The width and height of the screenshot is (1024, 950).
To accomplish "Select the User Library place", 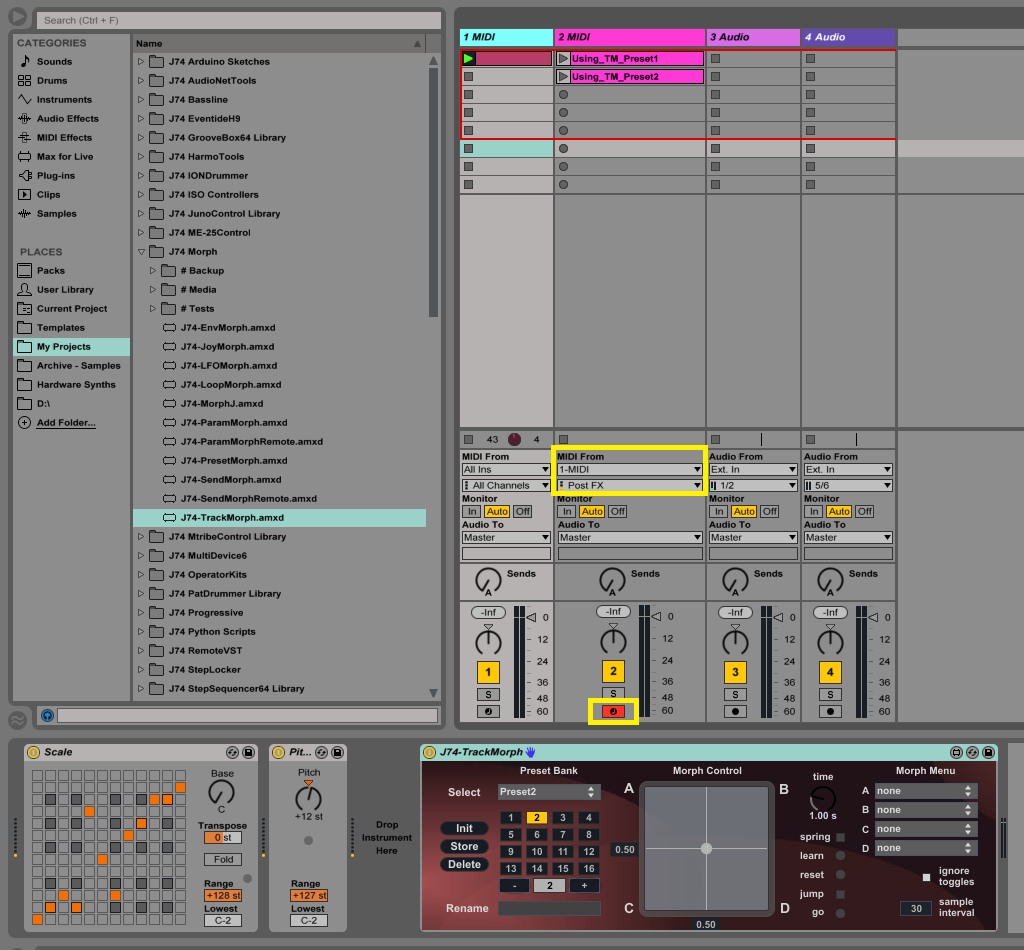I will [x=65, y=290].
